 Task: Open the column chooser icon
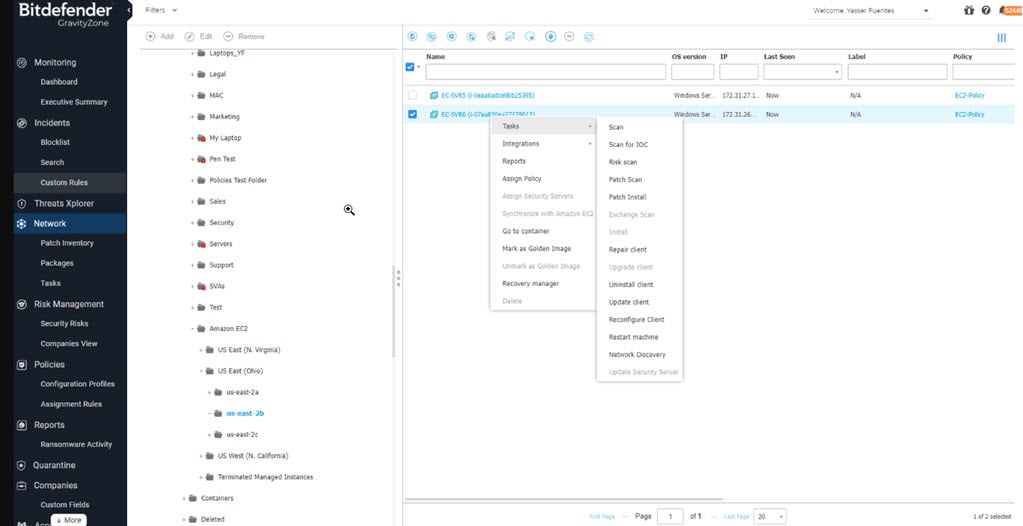tap(1001, 38)
